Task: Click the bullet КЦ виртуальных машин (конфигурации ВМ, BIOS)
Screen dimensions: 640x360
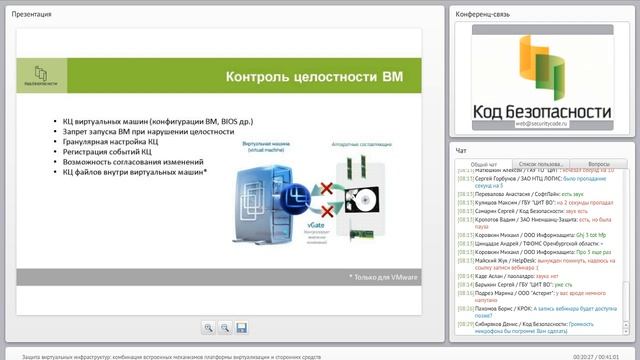Action: coord(158,121)
